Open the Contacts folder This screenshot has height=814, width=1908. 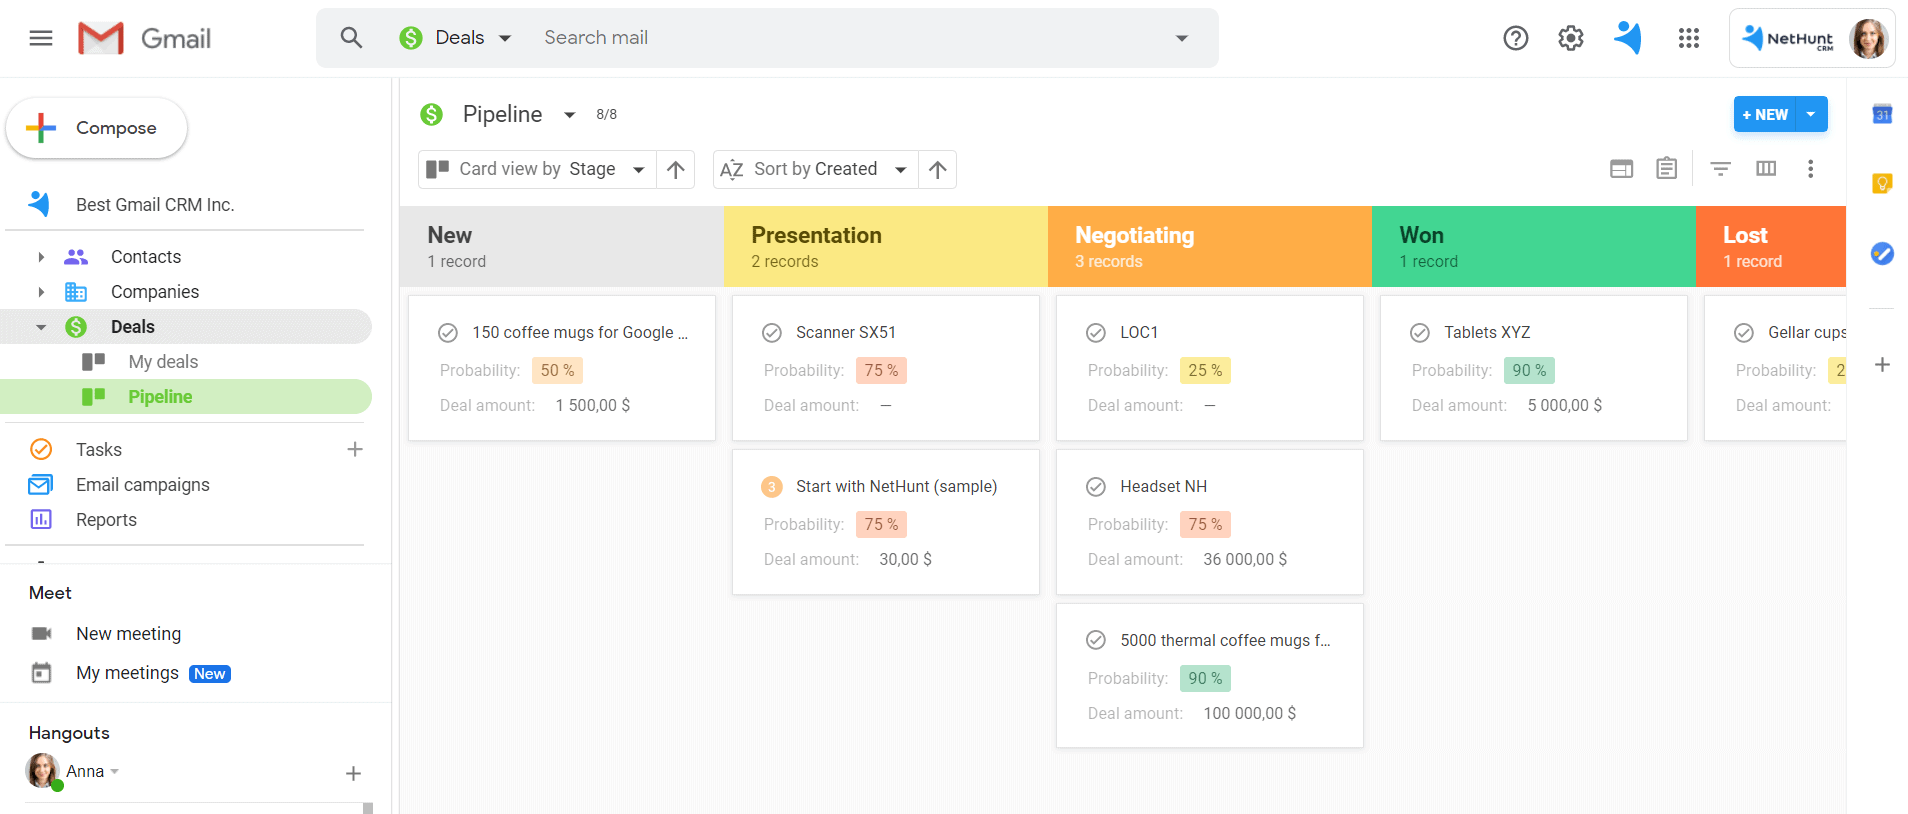point(146,257)
